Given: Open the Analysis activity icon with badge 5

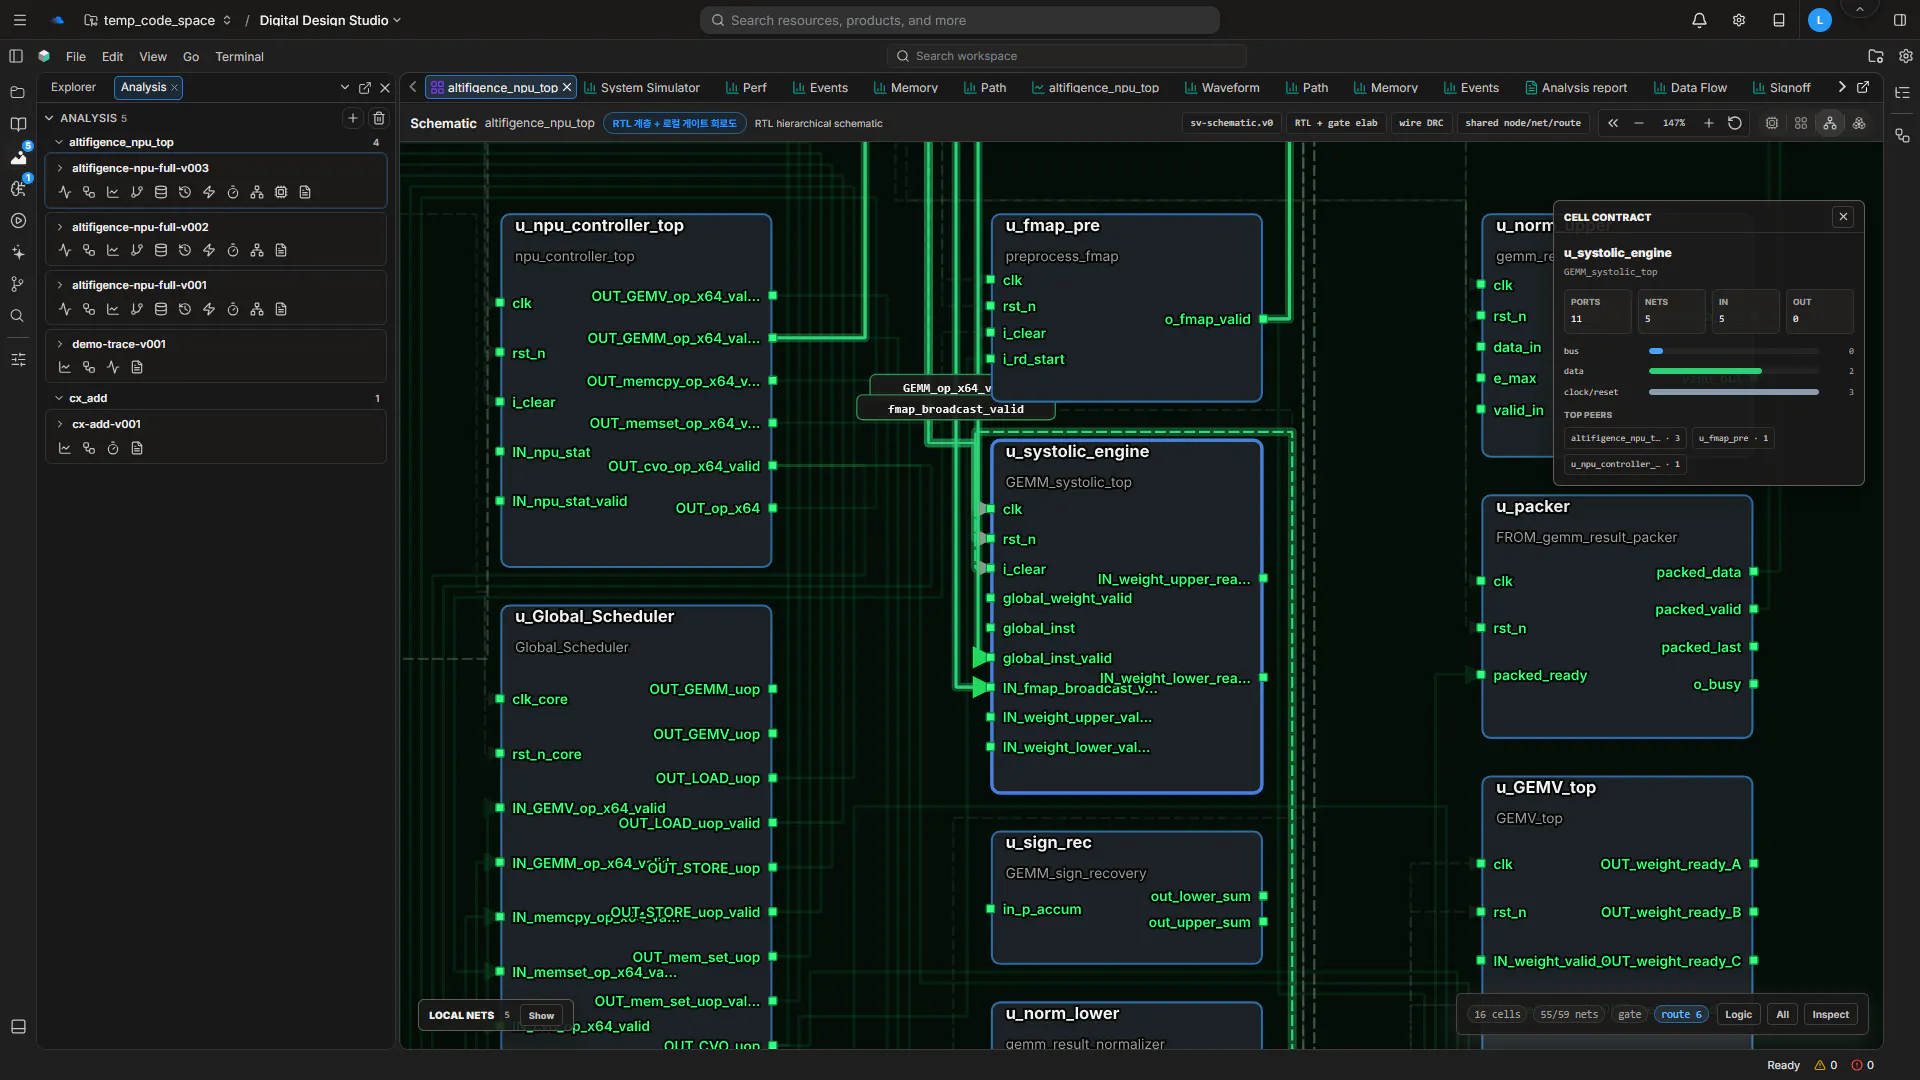Looking at the screenshot, I should pos(18,156).
